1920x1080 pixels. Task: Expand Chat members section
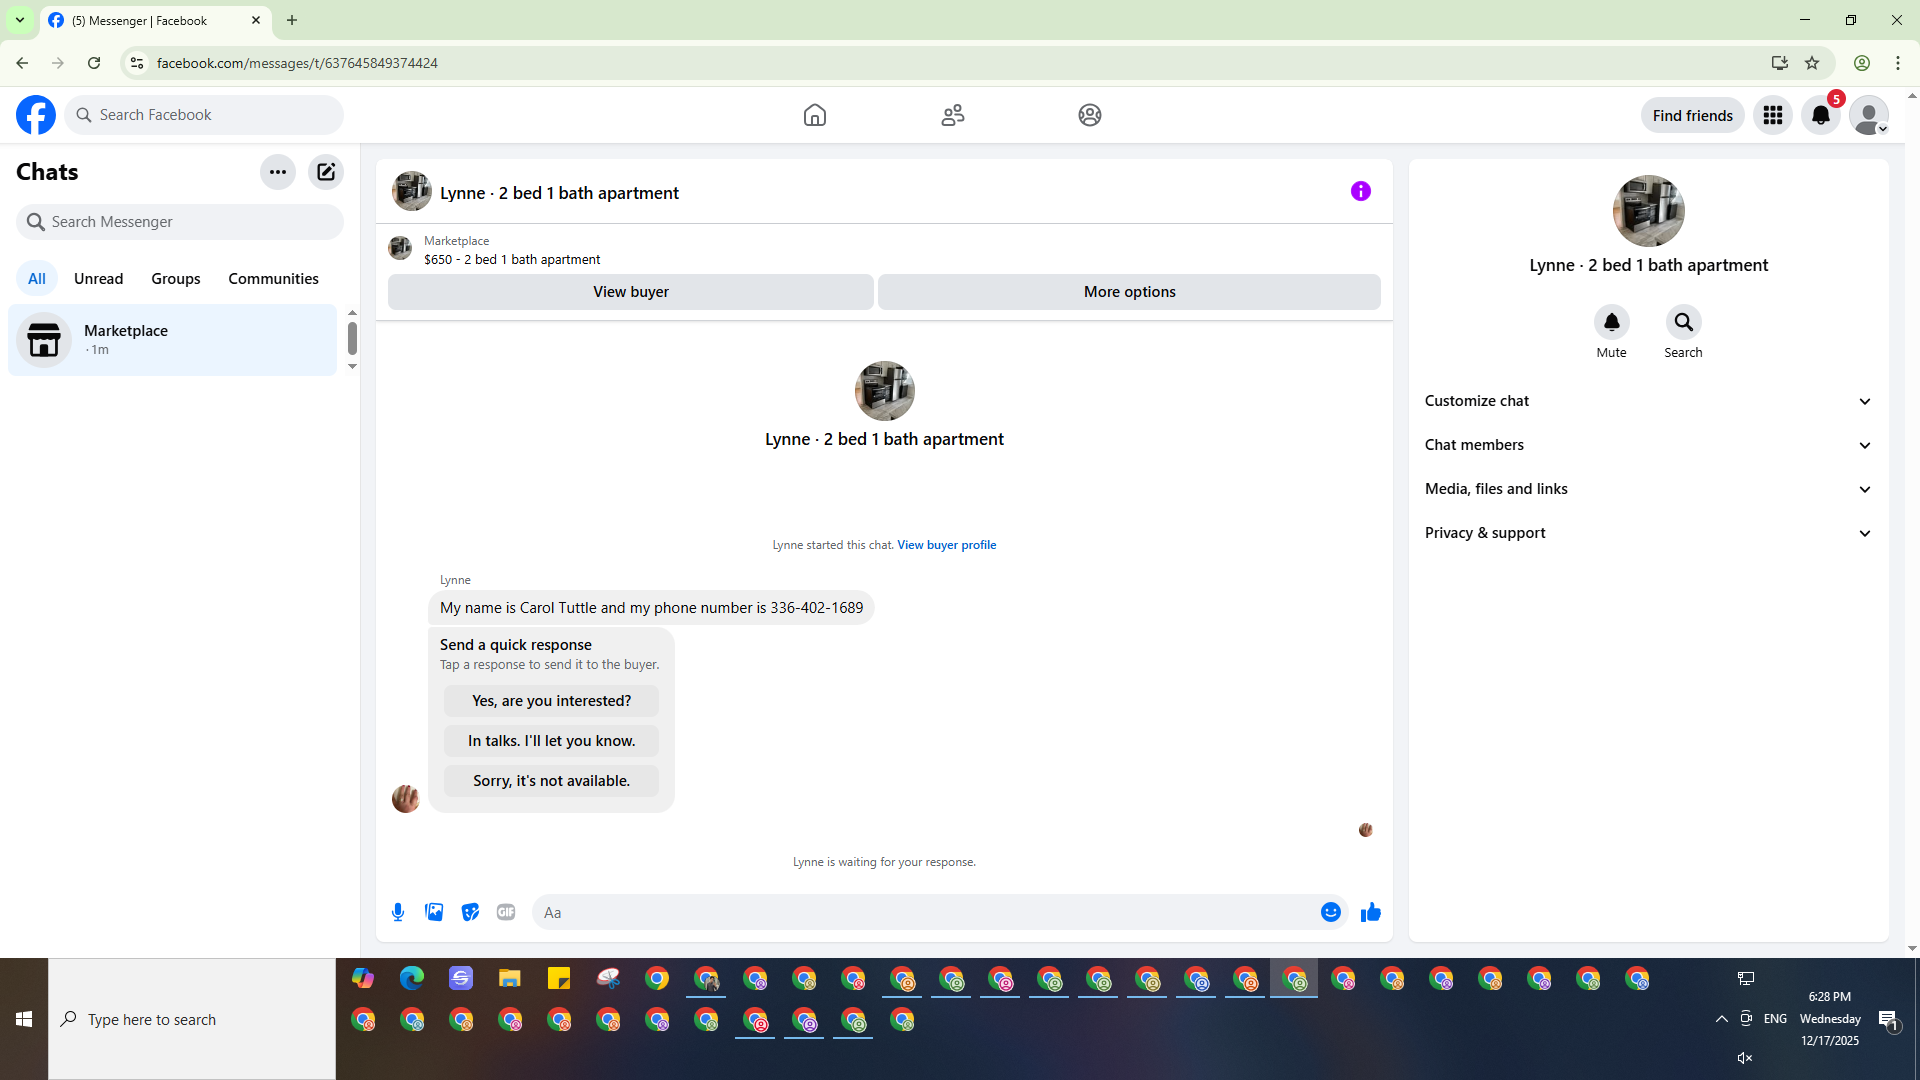click(x=1648, y=445)
